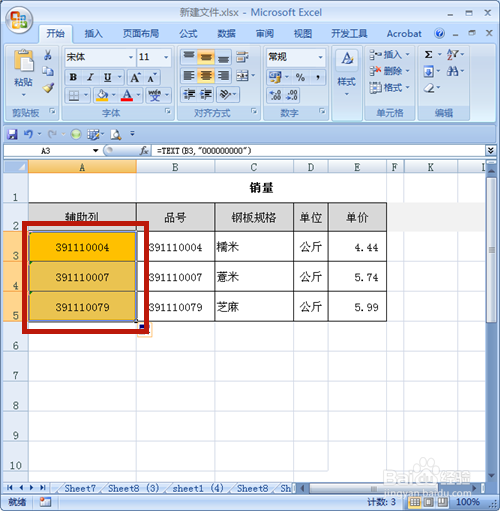
Task: Open Sort and Filter icon
Action: coord(452,54)
